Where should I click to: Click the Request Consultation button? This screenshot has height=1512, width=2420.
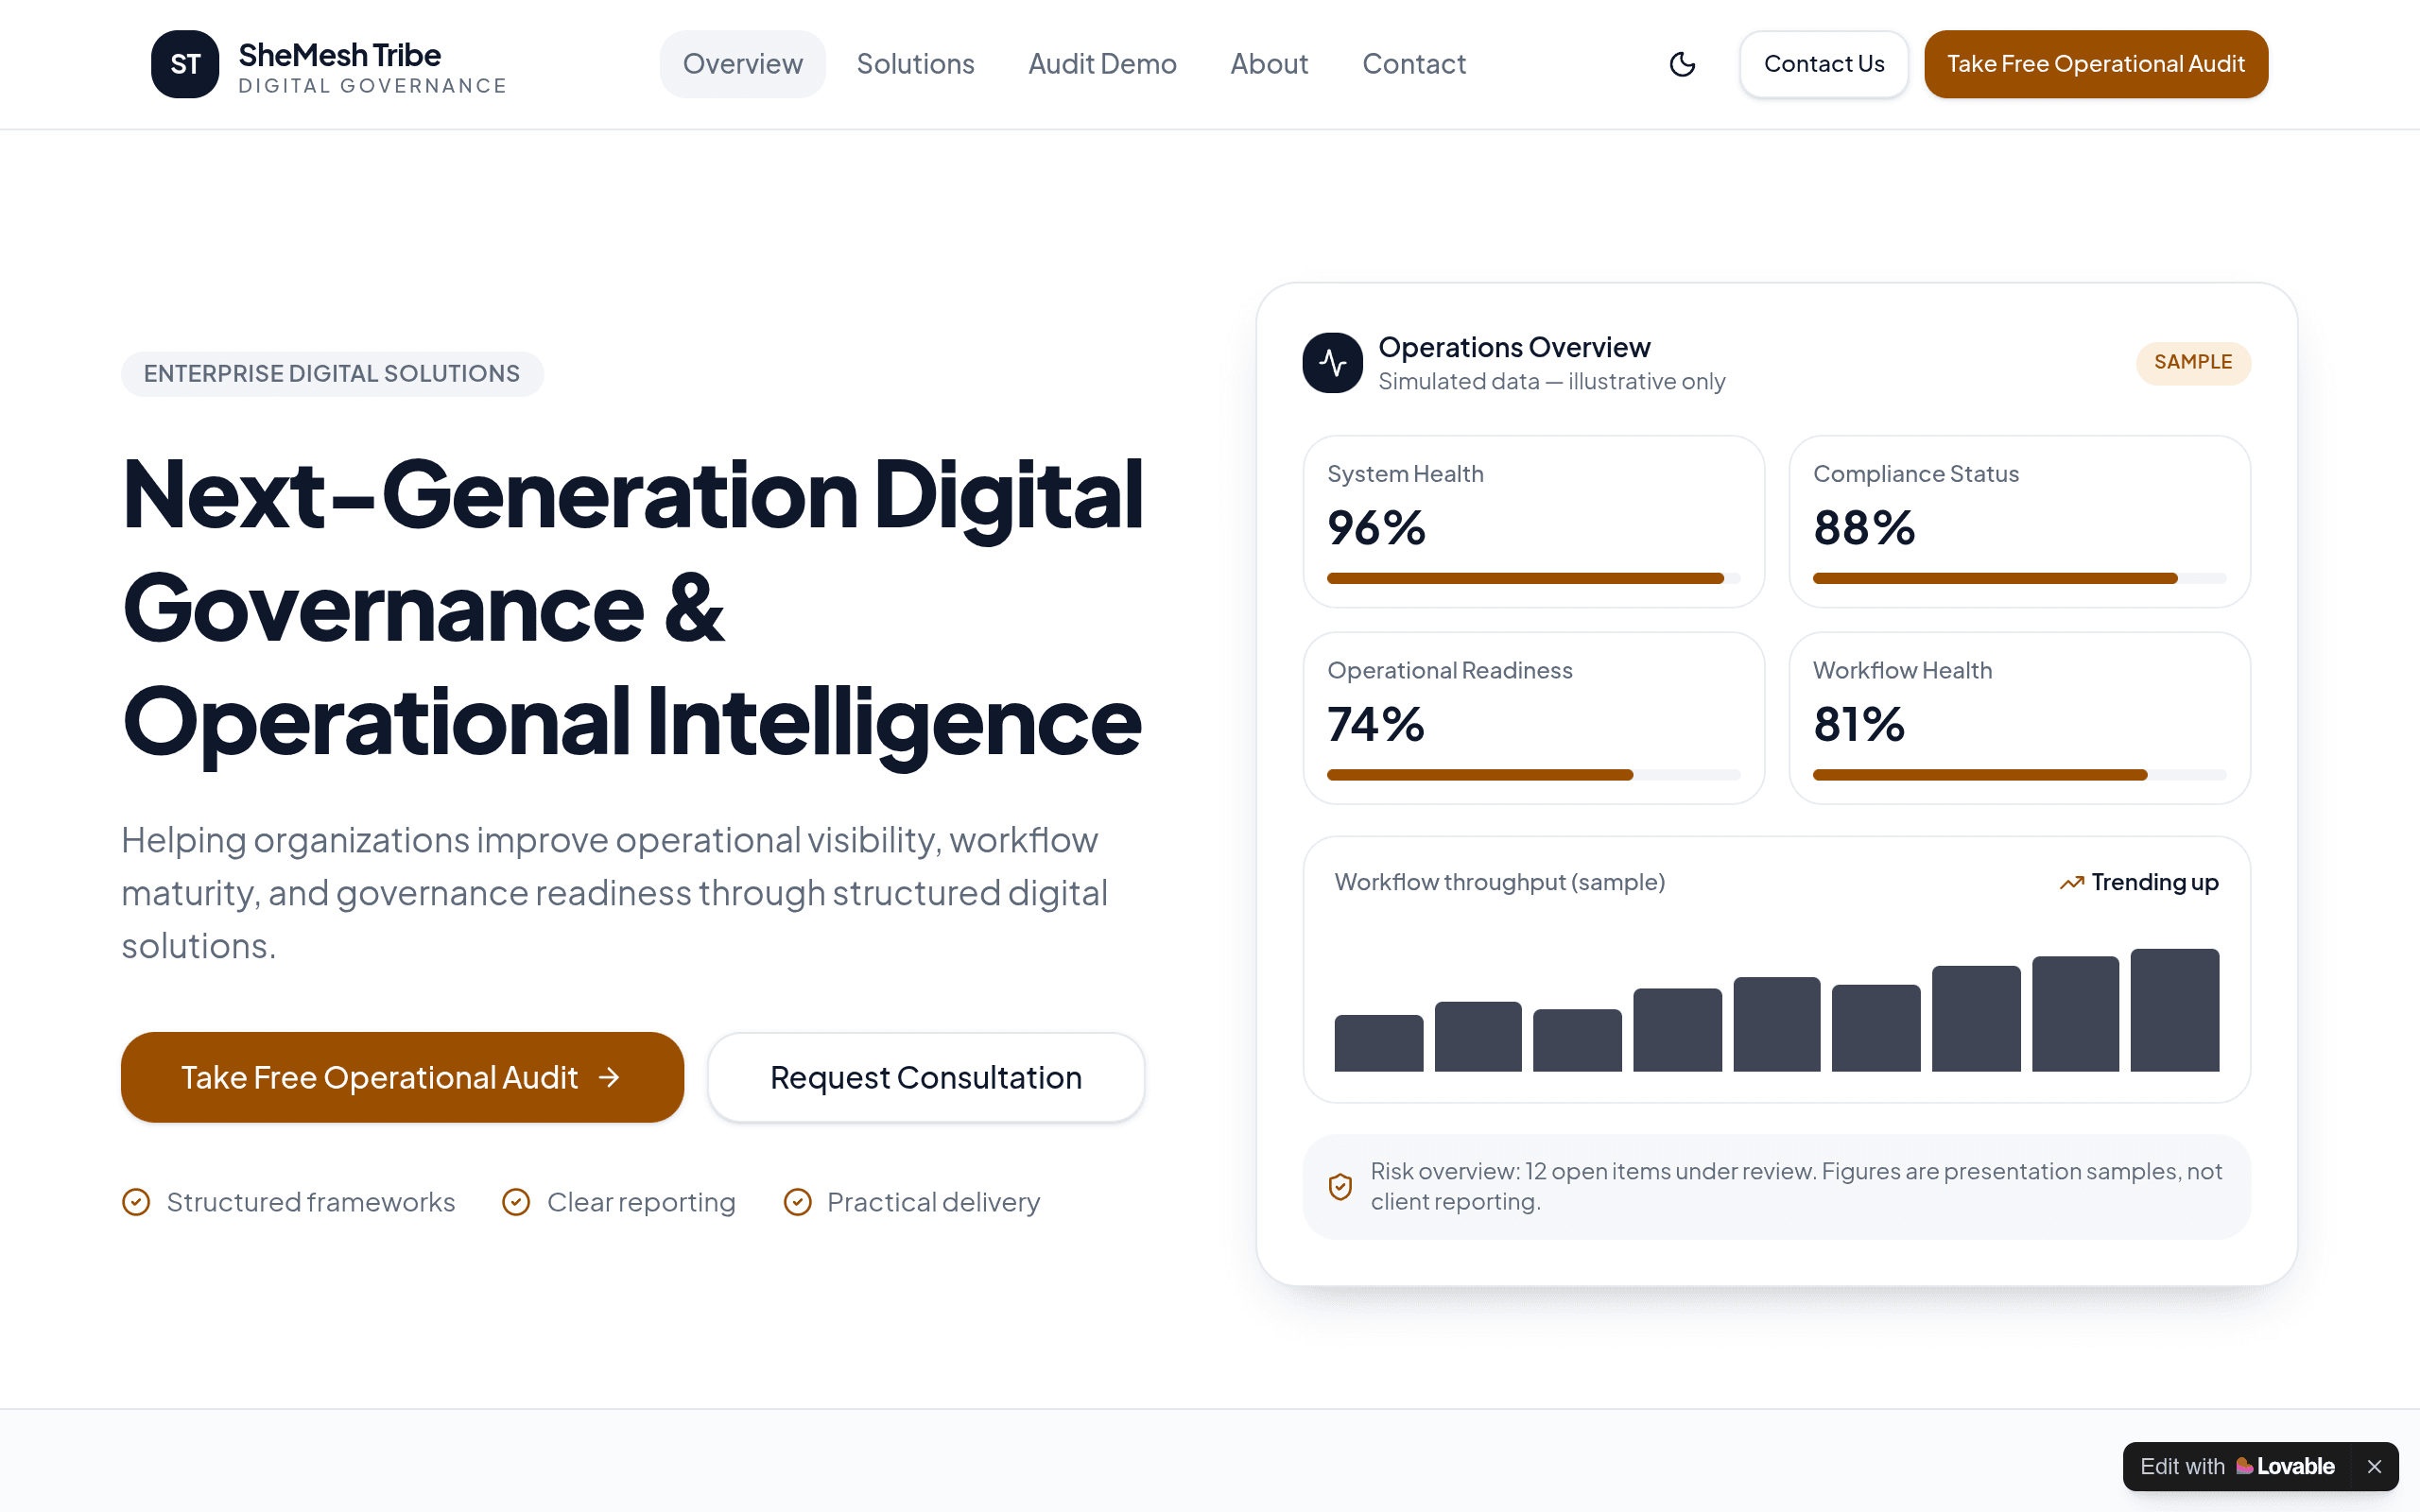coord(926,1077)
